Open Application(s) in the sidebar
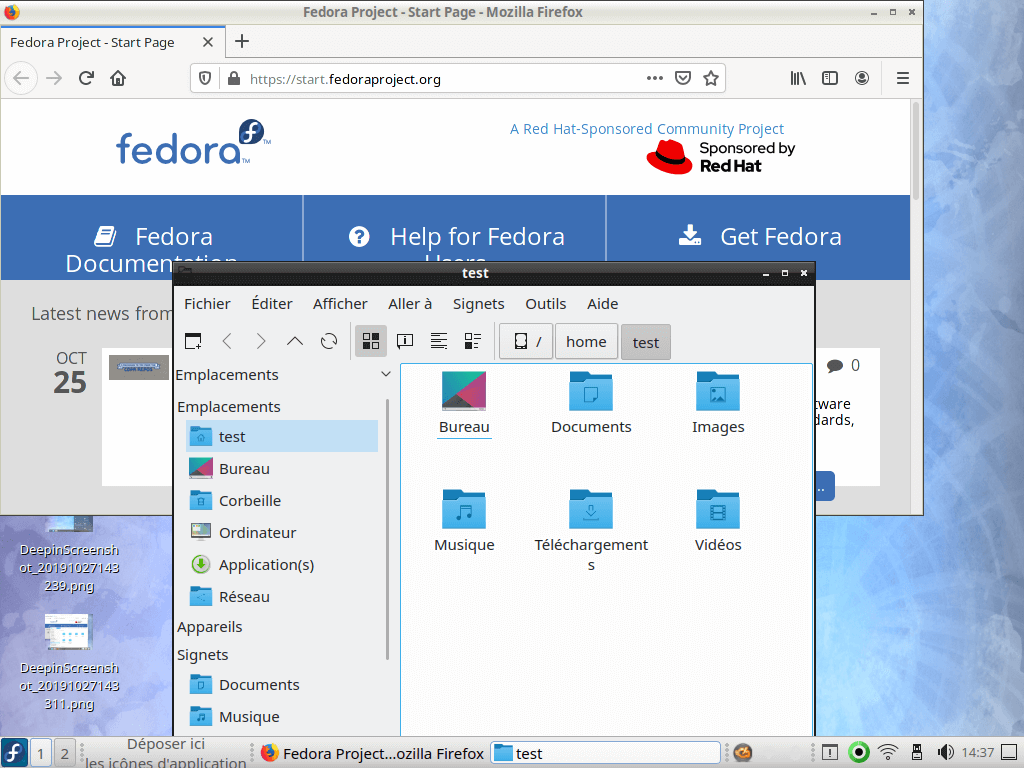 click(x=282, y=564)
